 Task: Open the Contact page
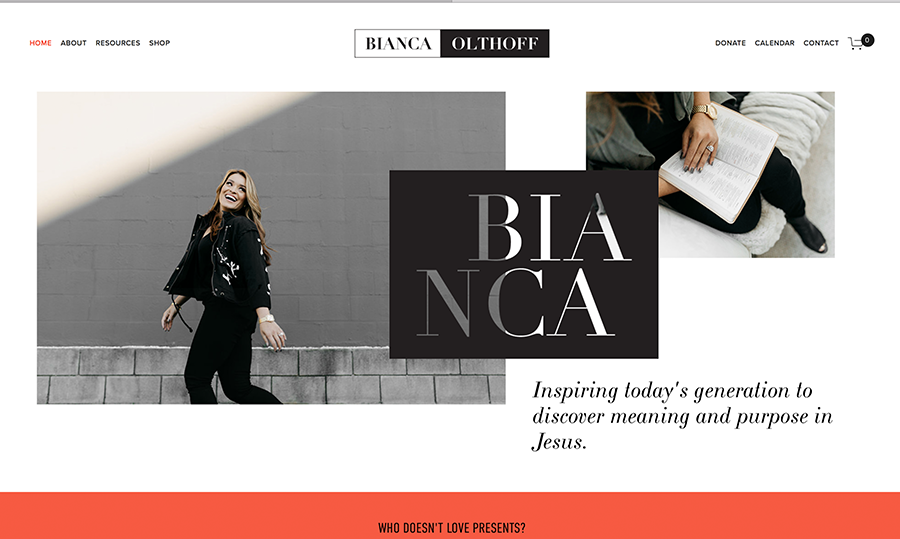point(821,43)
